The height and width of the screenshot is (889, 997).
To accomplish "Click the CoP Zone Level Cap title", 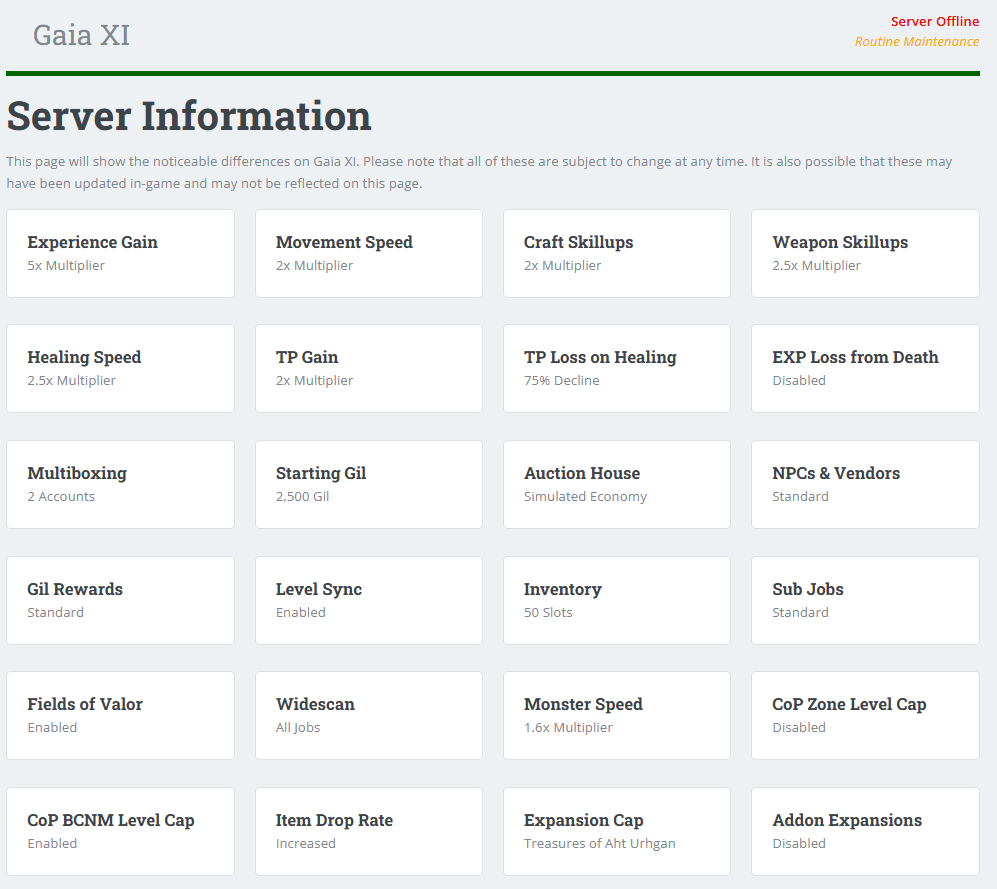I will coord(849,704).
